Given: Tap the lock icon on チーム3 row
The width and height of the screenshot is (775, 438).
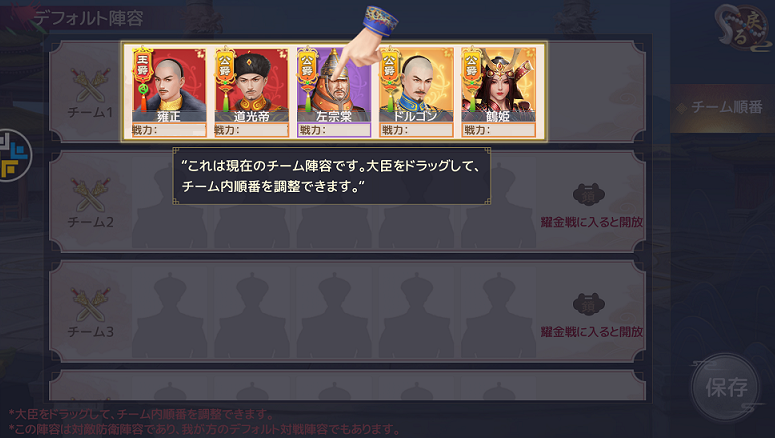Looking at the screenshot, I should point(589,305).
